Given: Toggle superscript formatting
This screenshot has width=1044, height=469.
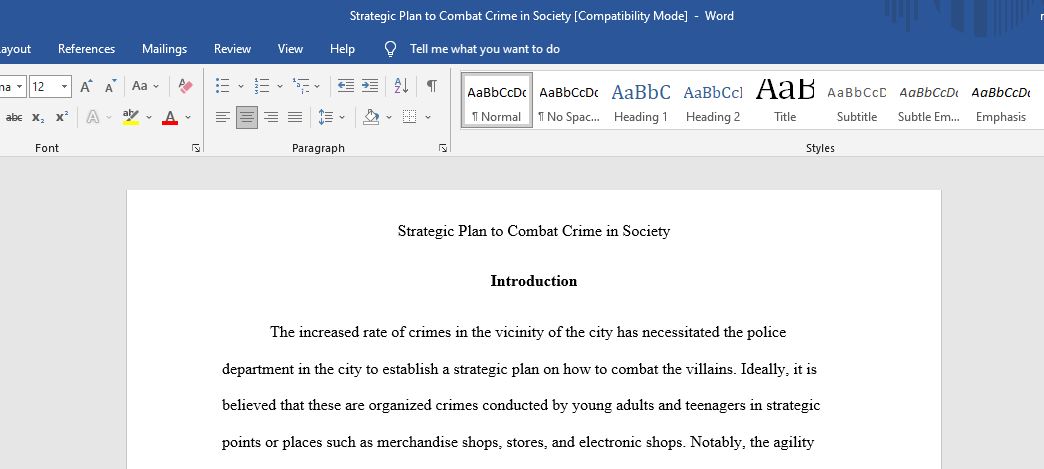Looking at the screenshot, I should click(61, 117).
